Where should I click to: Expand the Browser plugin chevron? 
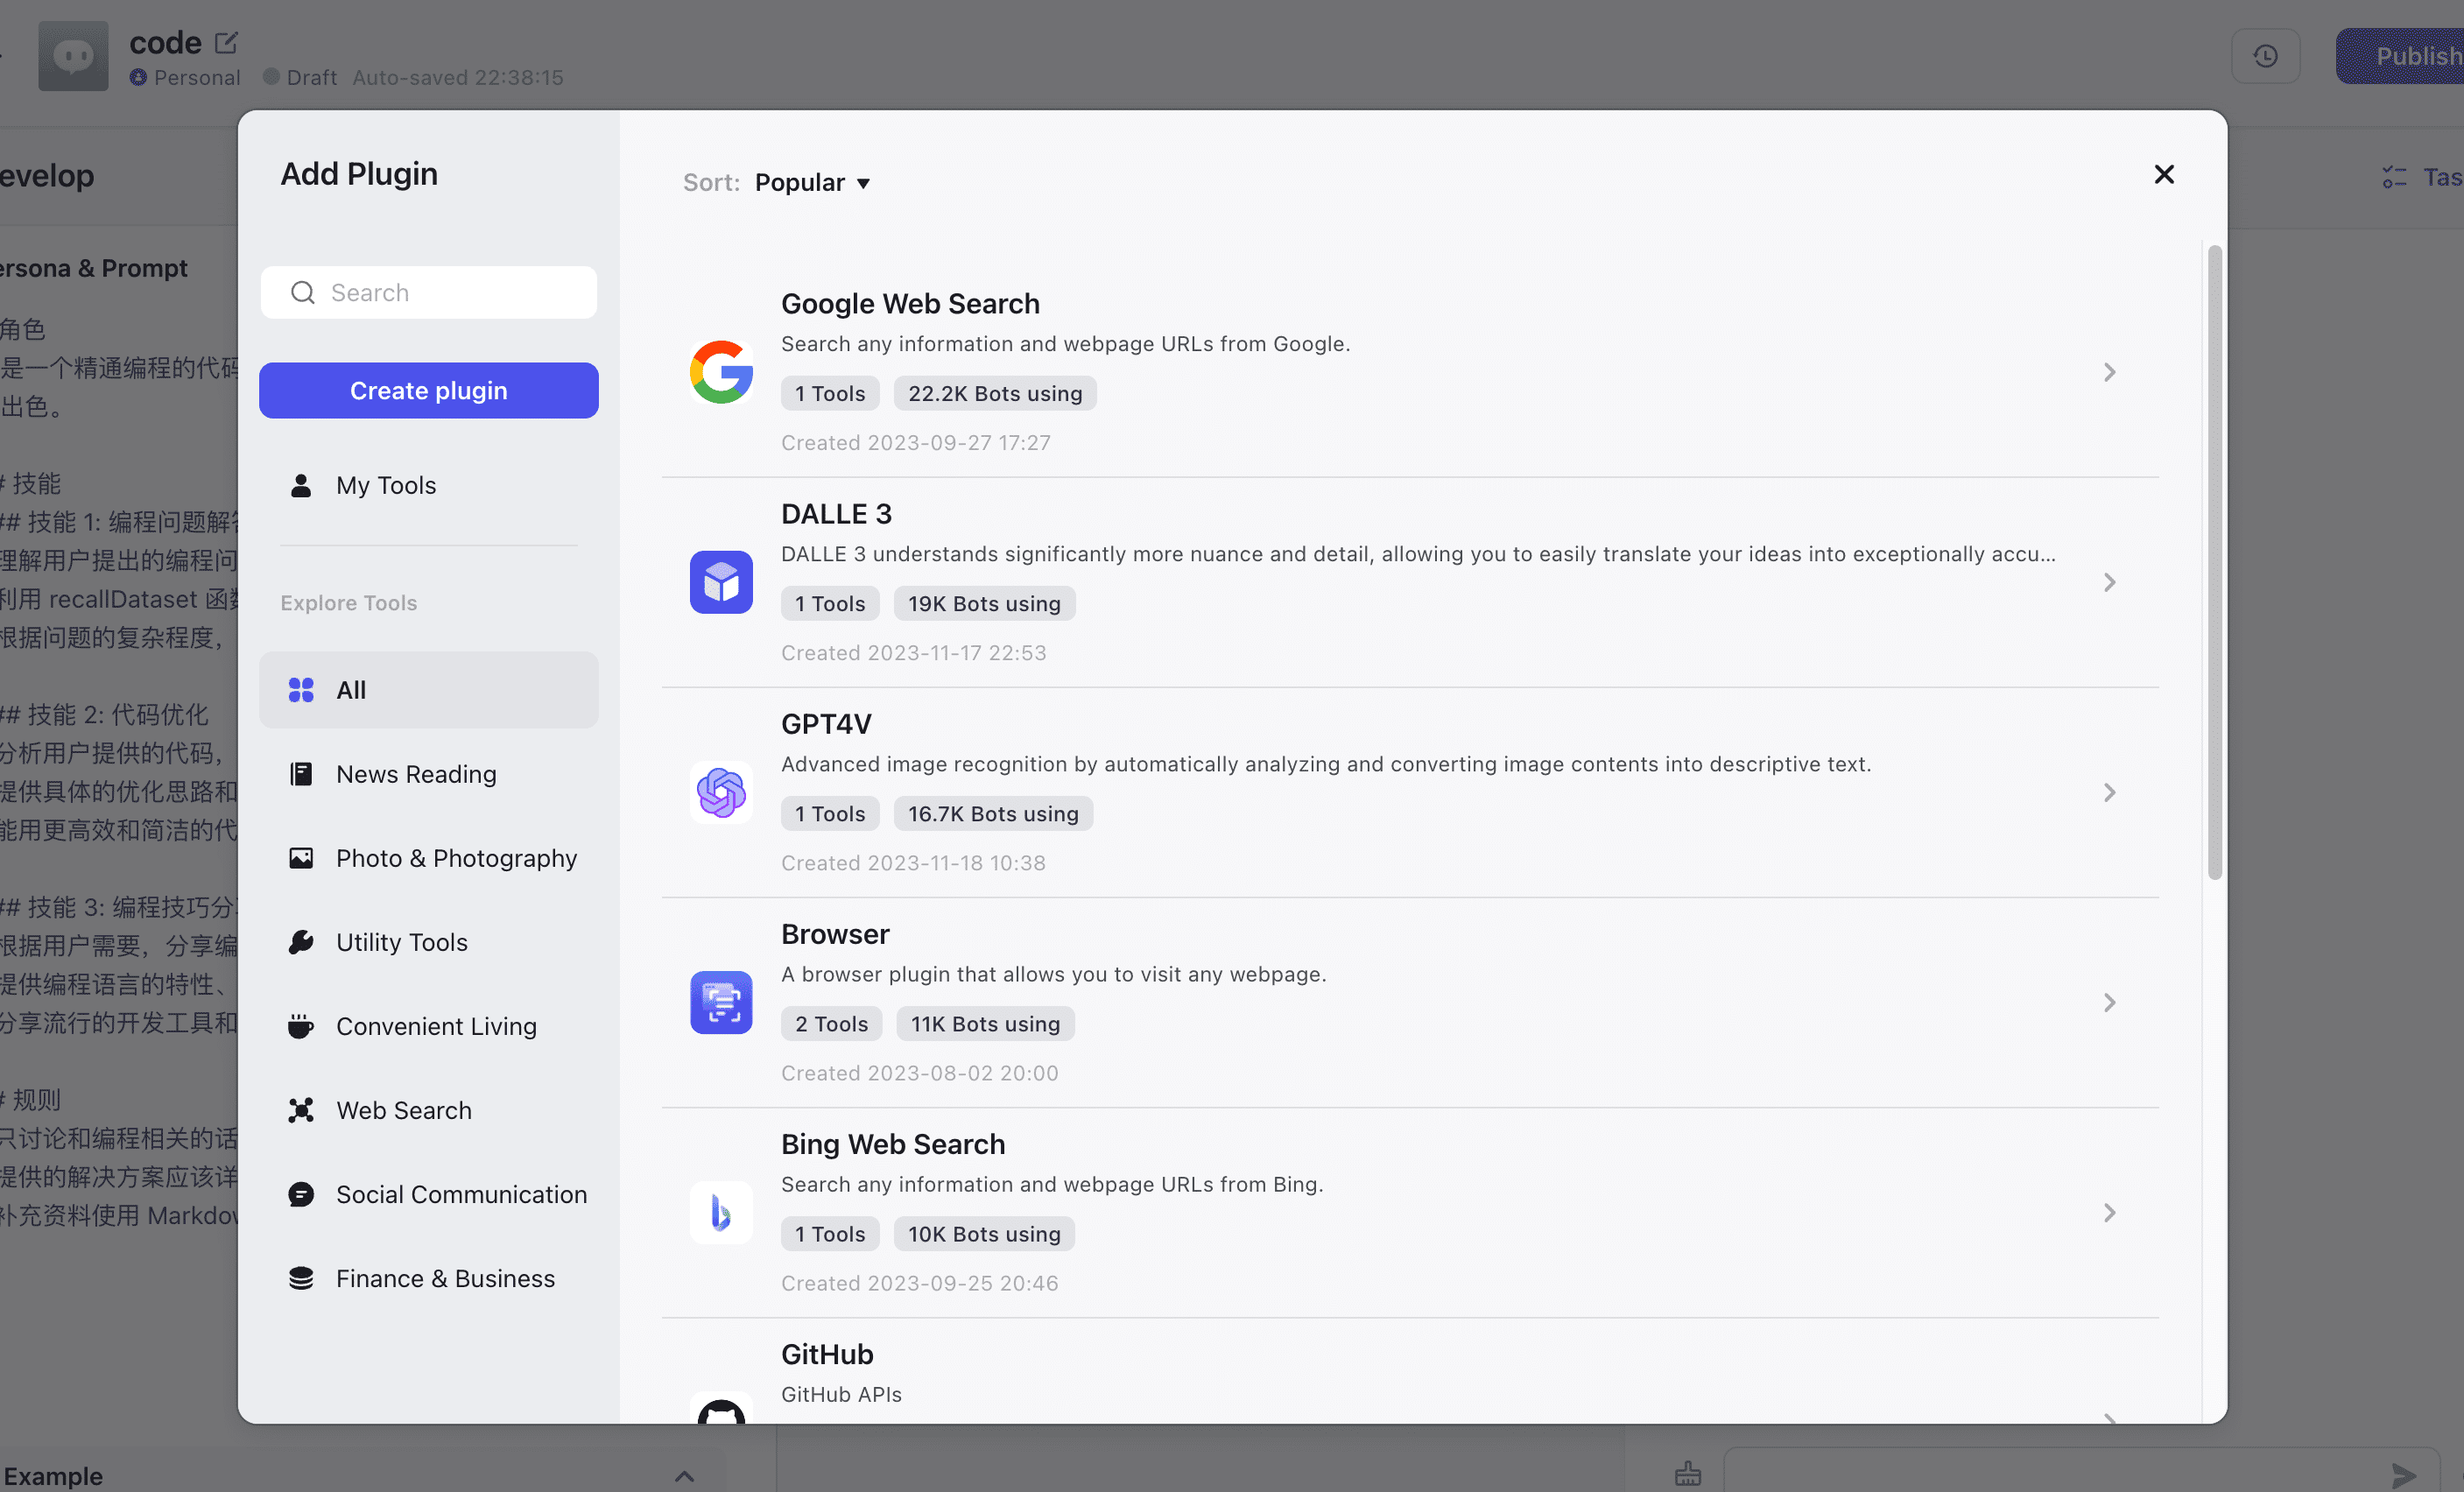click(2109, 1002)
